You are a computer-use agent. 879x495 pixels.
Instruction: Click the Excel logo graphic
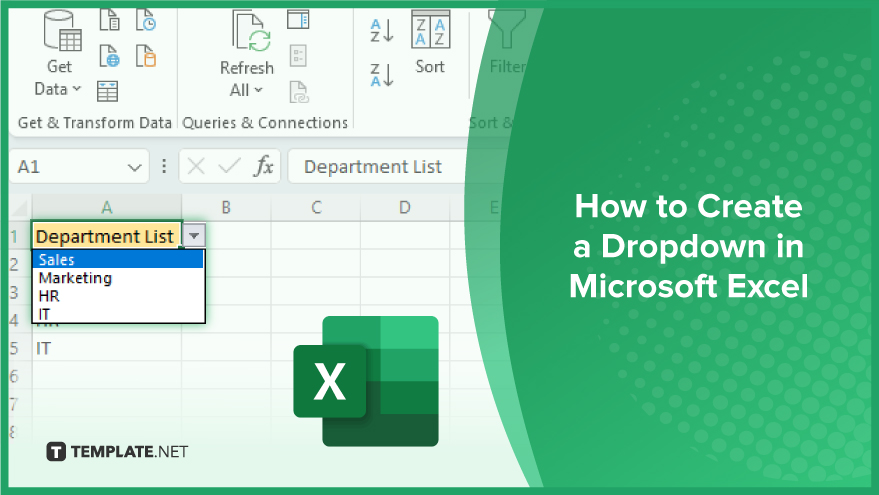pyautogui.click(x=366, y=381)
